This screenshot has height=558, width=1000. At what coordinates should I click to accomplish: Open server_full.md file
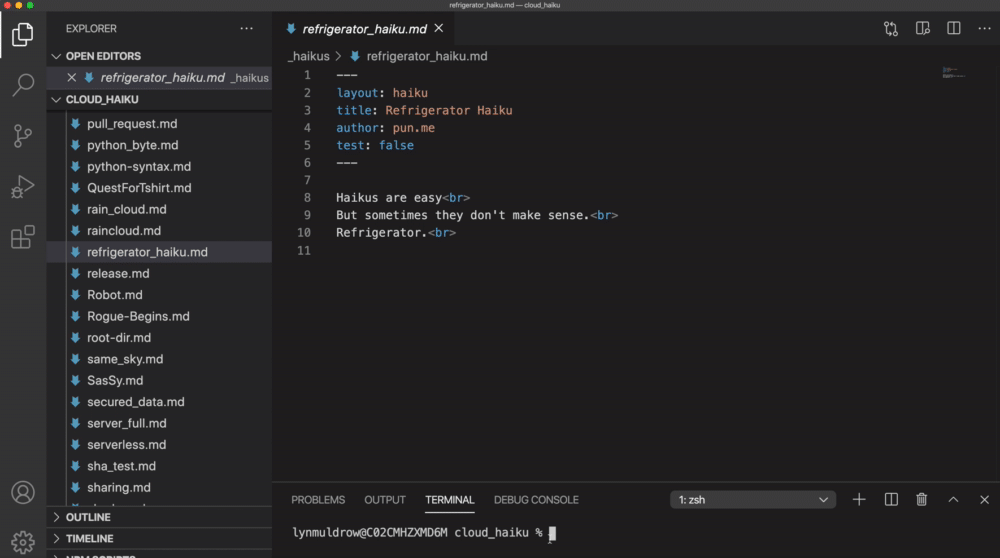159,423
